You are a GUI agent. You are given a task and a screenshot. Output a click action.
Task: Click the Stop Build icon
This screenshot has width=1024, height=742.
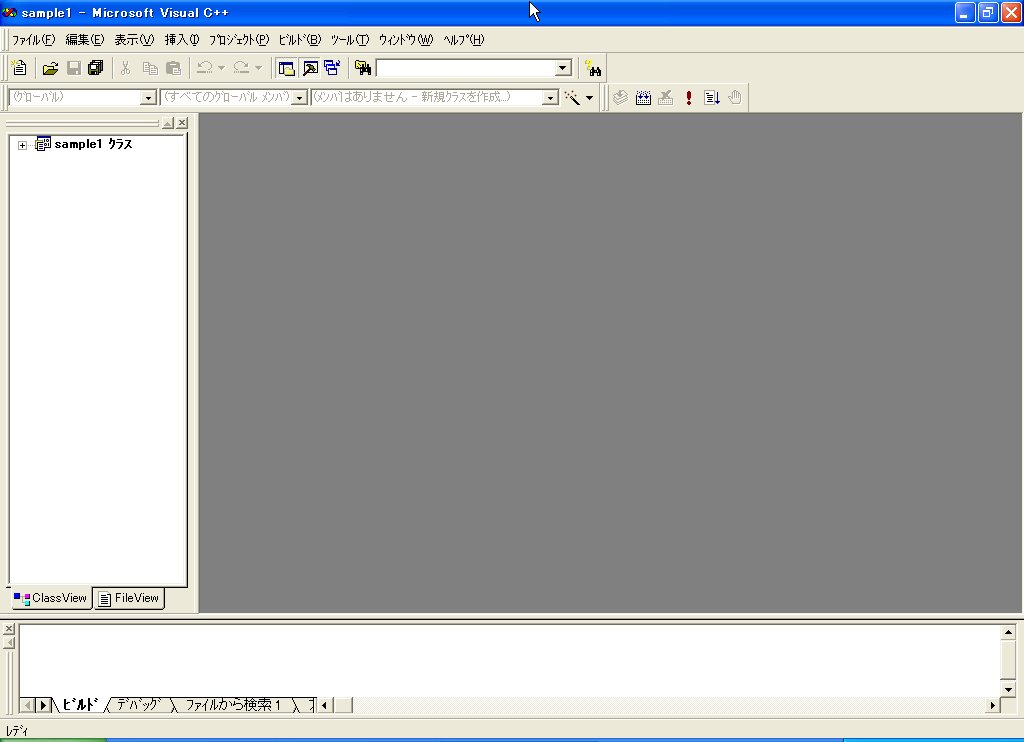pyautogui.click(x=665, y=97)
